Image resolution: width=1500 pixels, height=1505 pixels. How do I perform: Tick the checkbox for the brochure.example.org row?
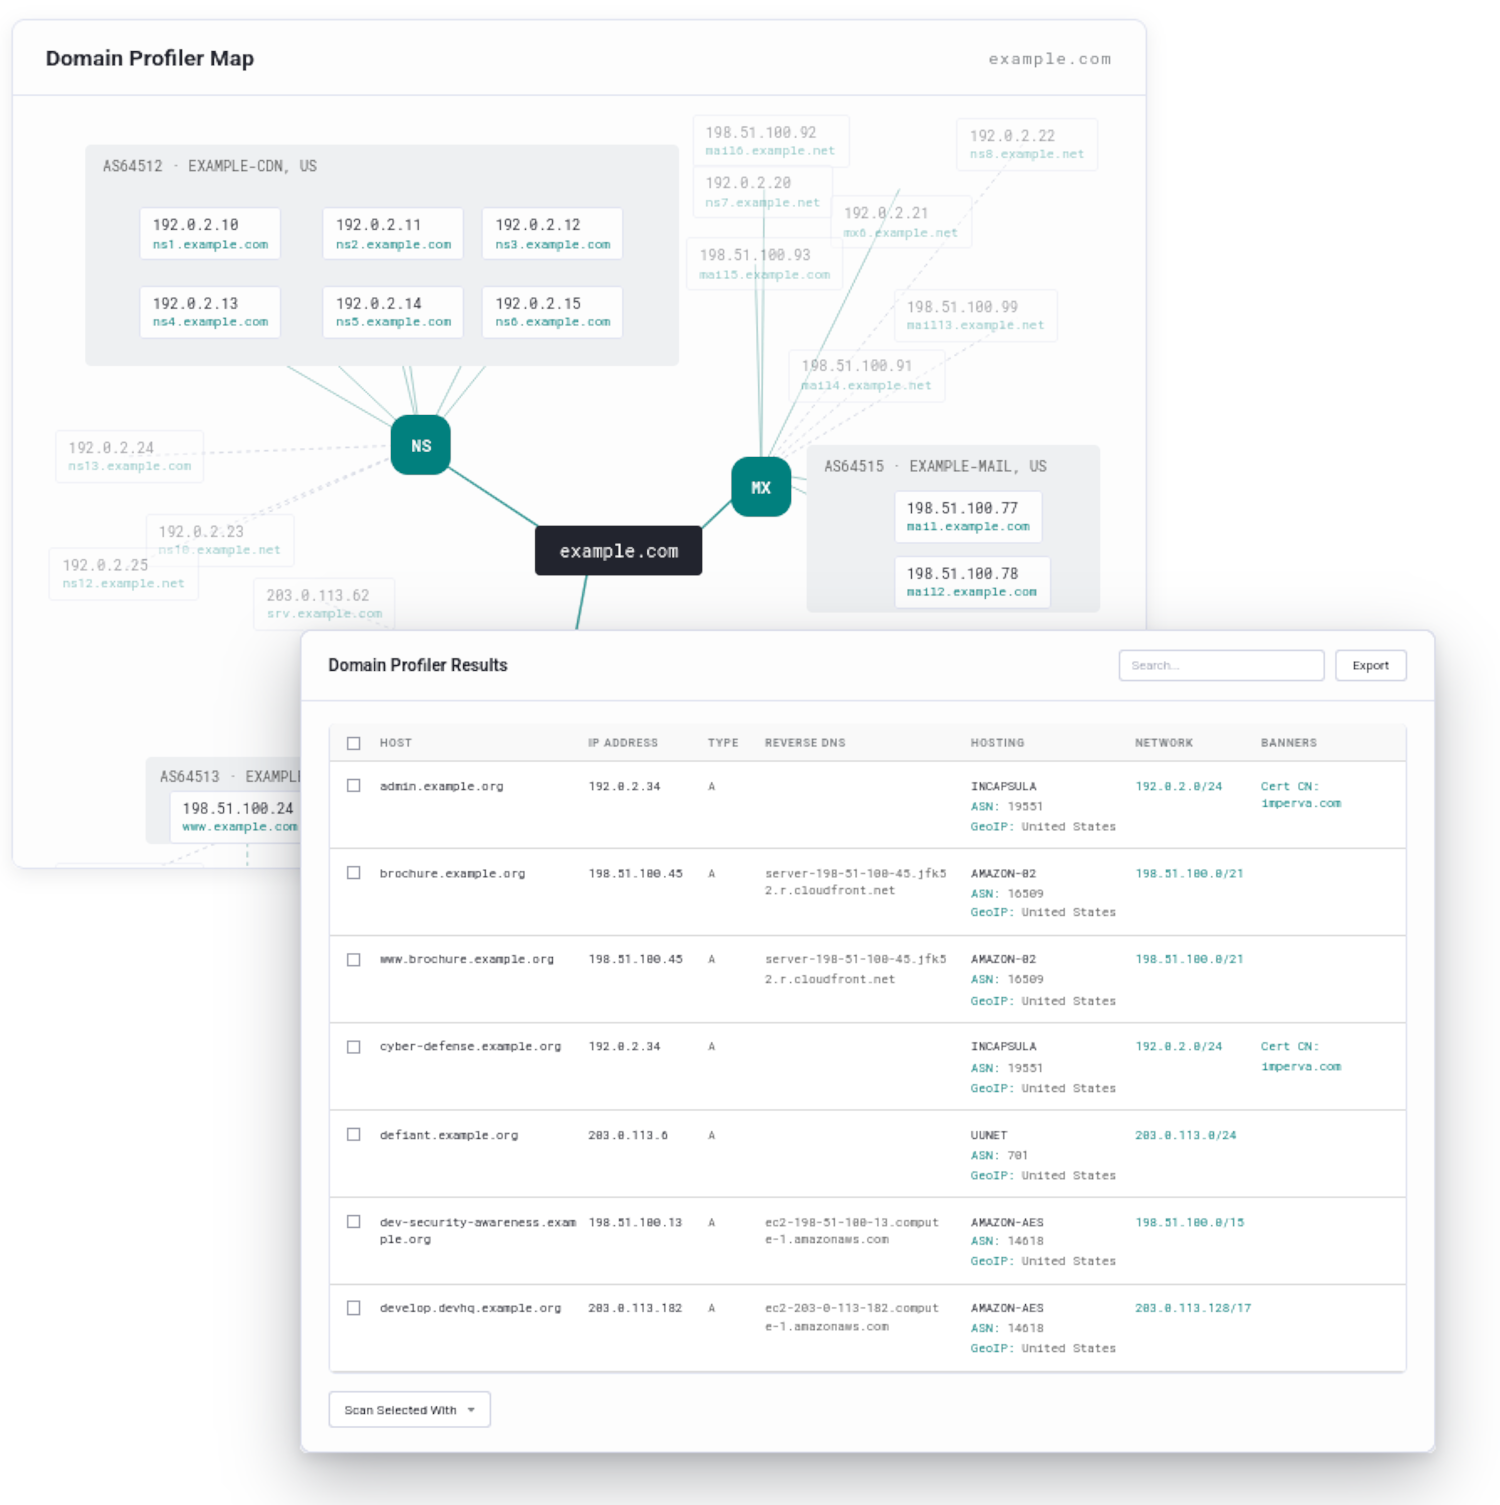354,873
